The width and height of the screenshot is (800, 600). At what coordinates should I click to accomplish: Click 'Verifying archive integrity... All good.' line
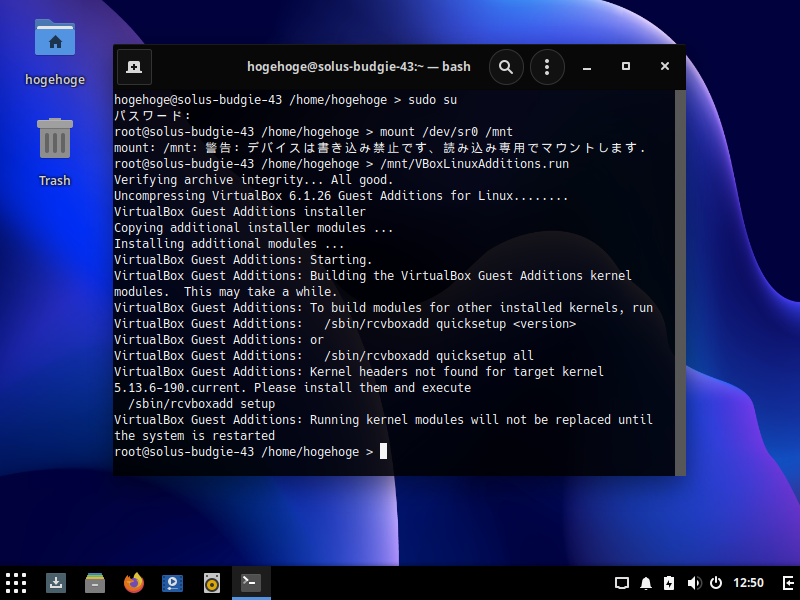254,180
